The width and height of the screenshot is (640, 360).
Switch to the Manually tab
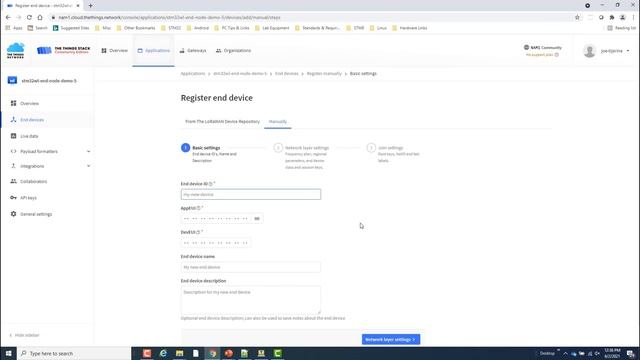click(278, 122)
